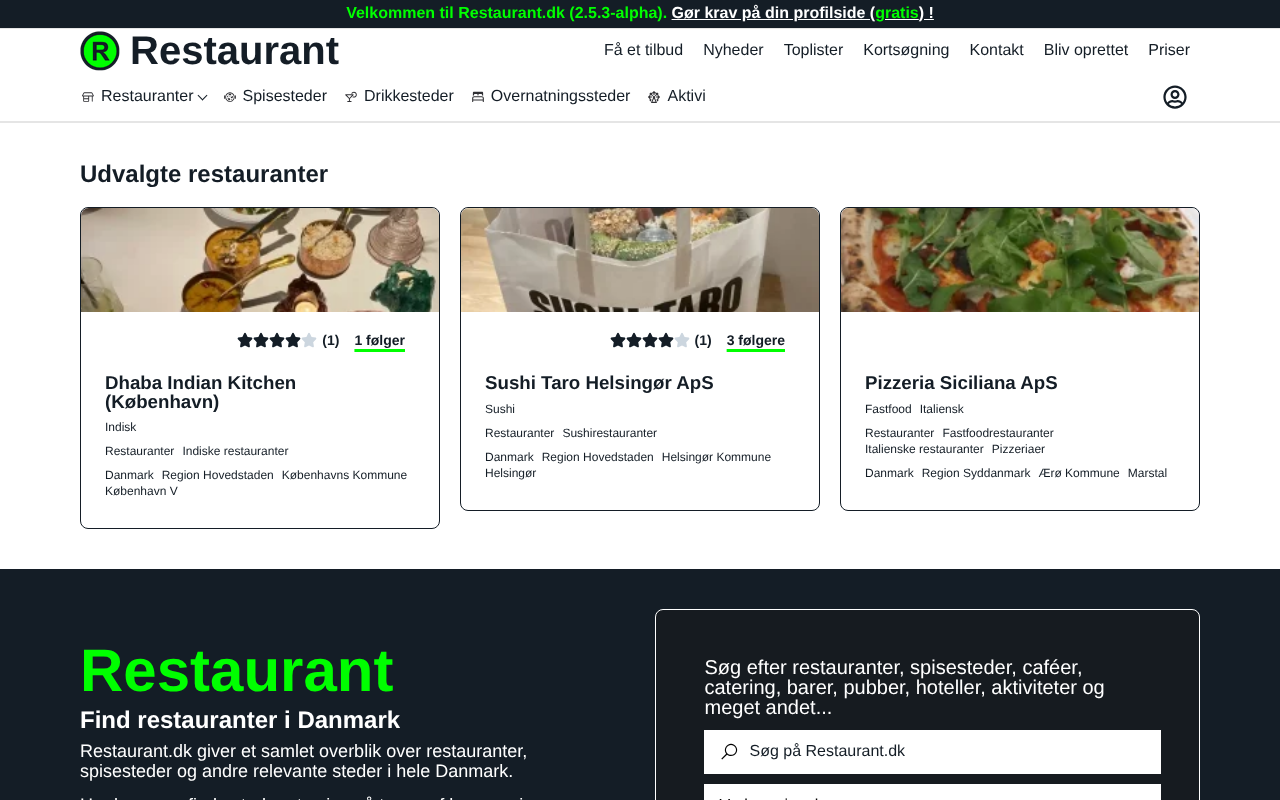Click the search magnifier icon
1280x800 pixels.
tap(729, 751)
